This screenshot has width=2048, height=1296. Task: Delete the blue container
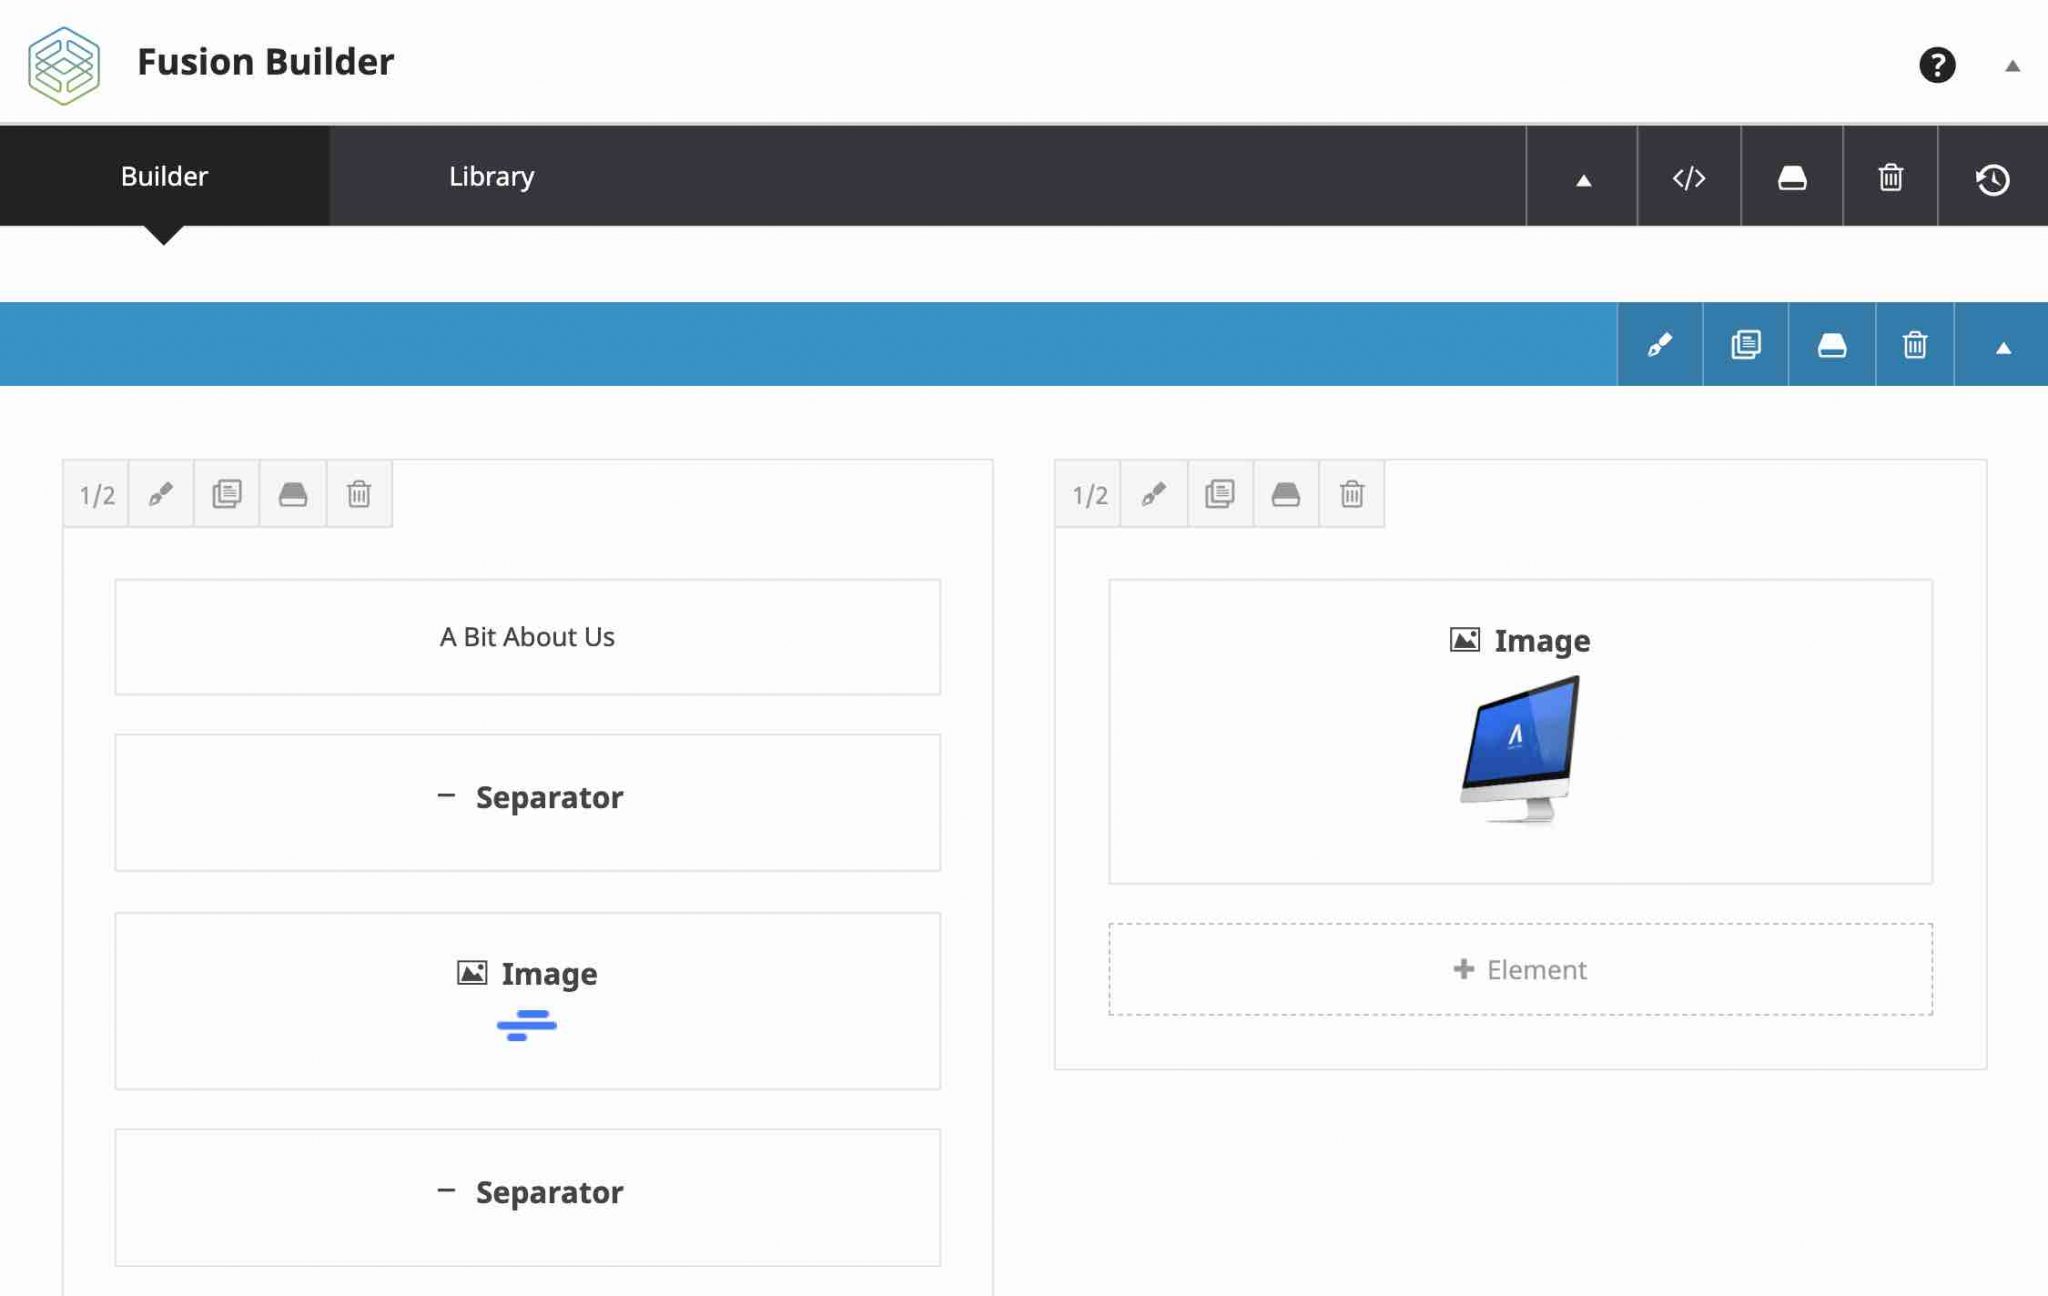[1915, 345]
